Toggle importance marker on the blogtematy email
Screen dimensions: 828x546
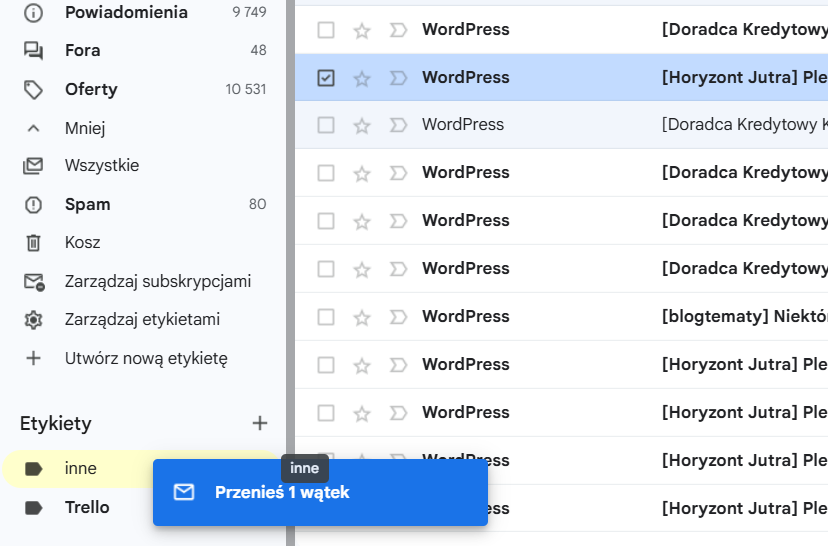pos(398,317)
